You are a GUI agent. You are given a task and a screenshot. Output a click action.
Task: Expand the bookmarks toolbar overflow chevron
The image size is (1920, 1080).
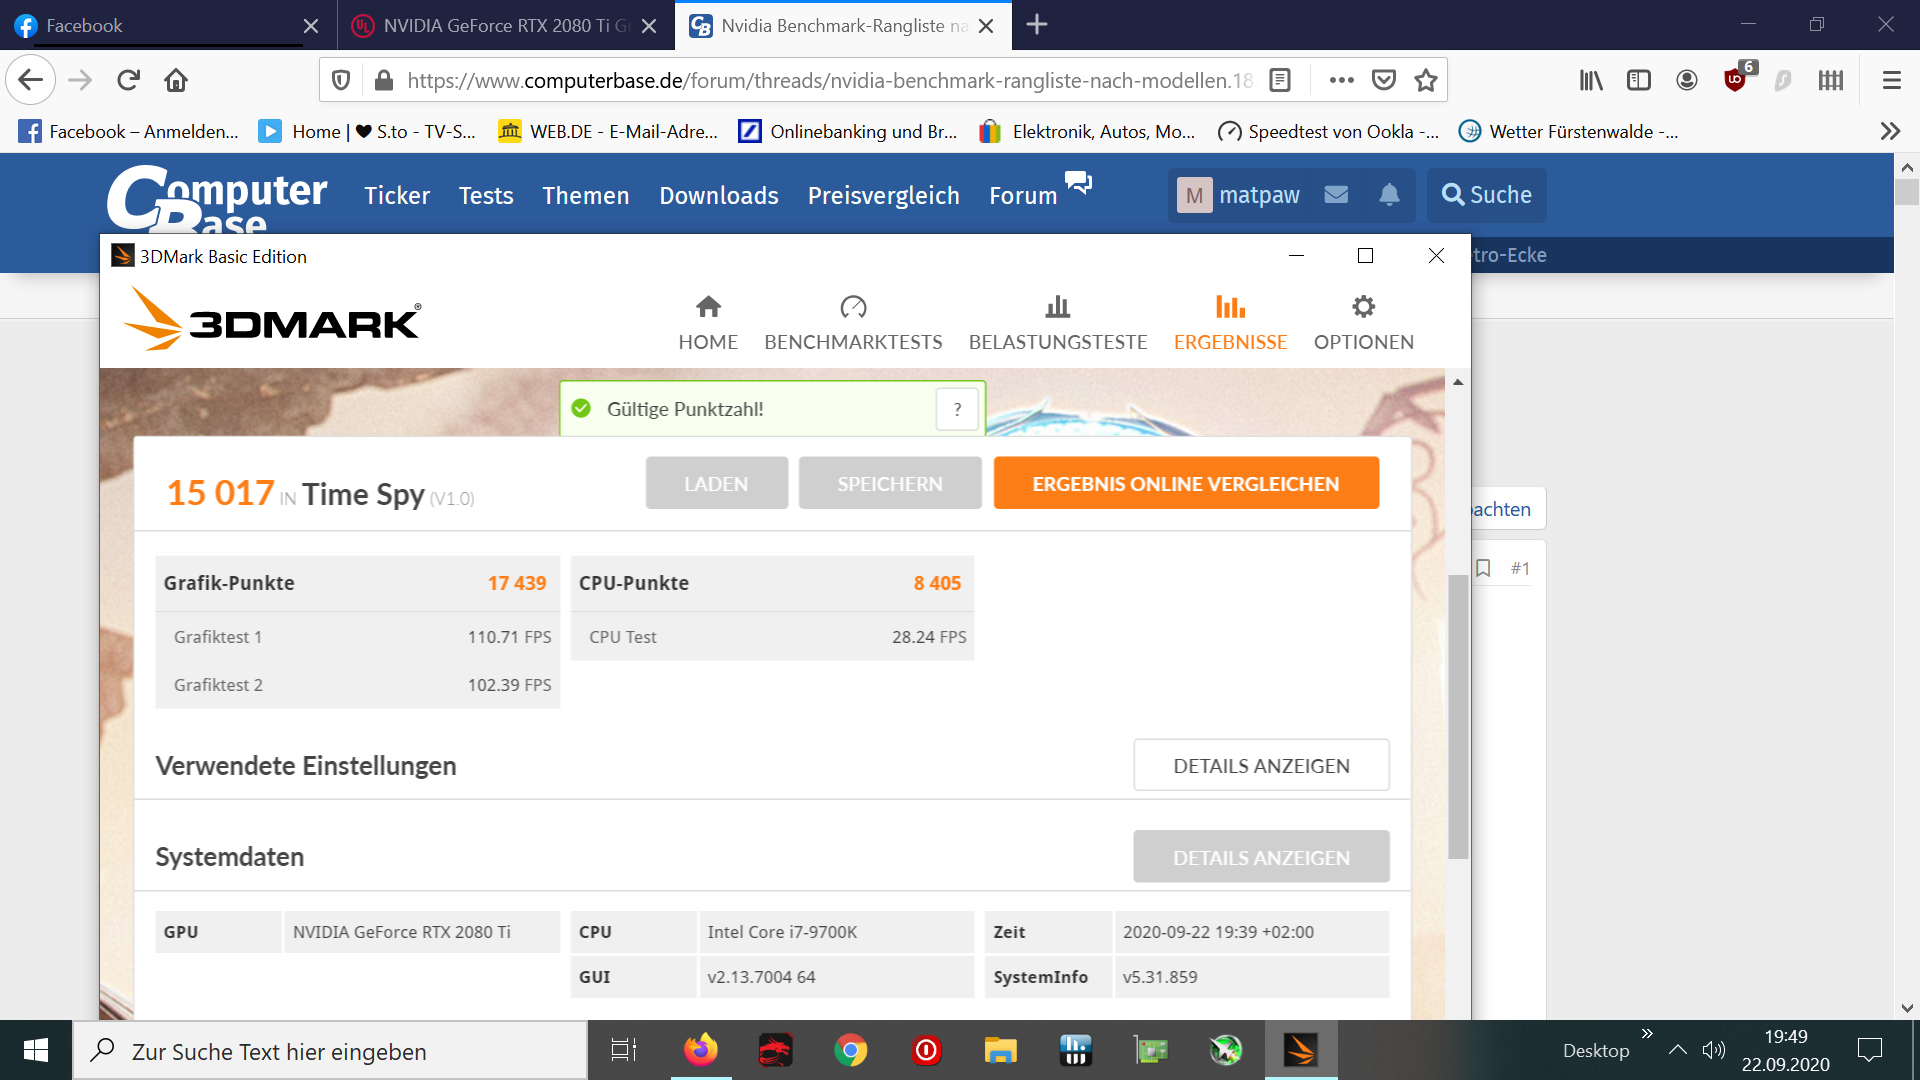point(1889,131)
